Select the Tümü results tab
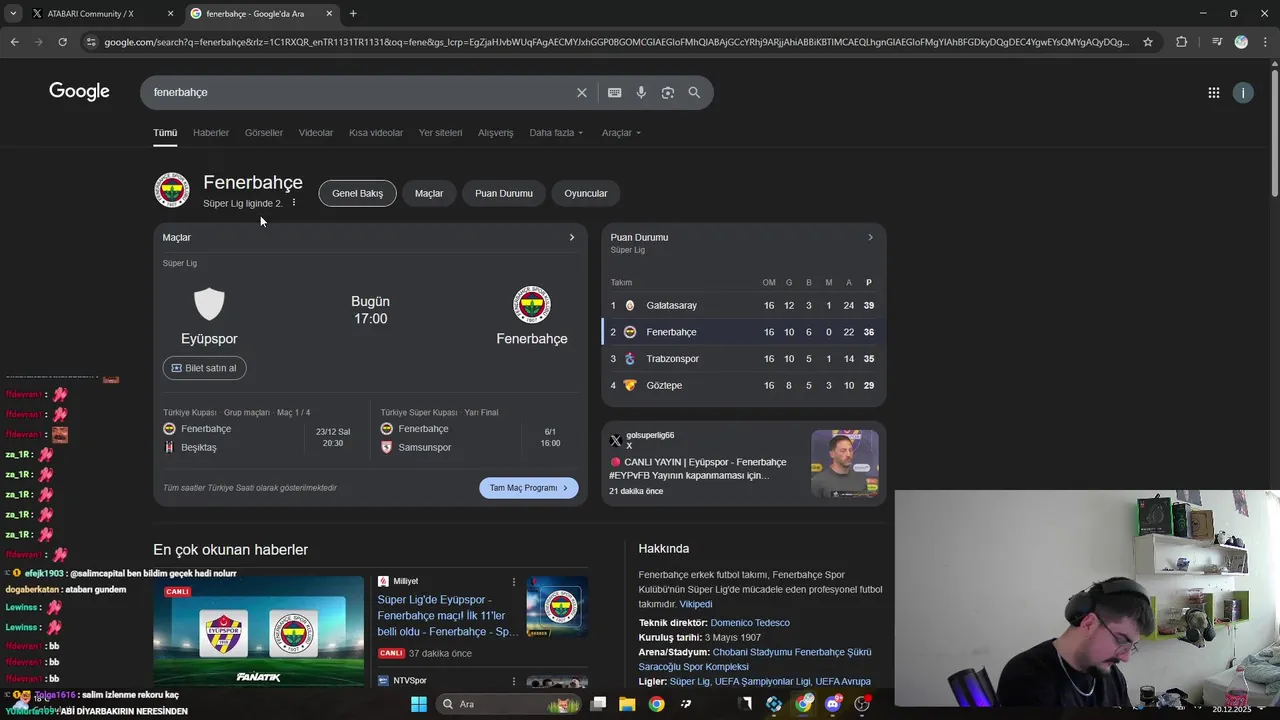This screenshot has height=720, width=1280. point(165,132)
